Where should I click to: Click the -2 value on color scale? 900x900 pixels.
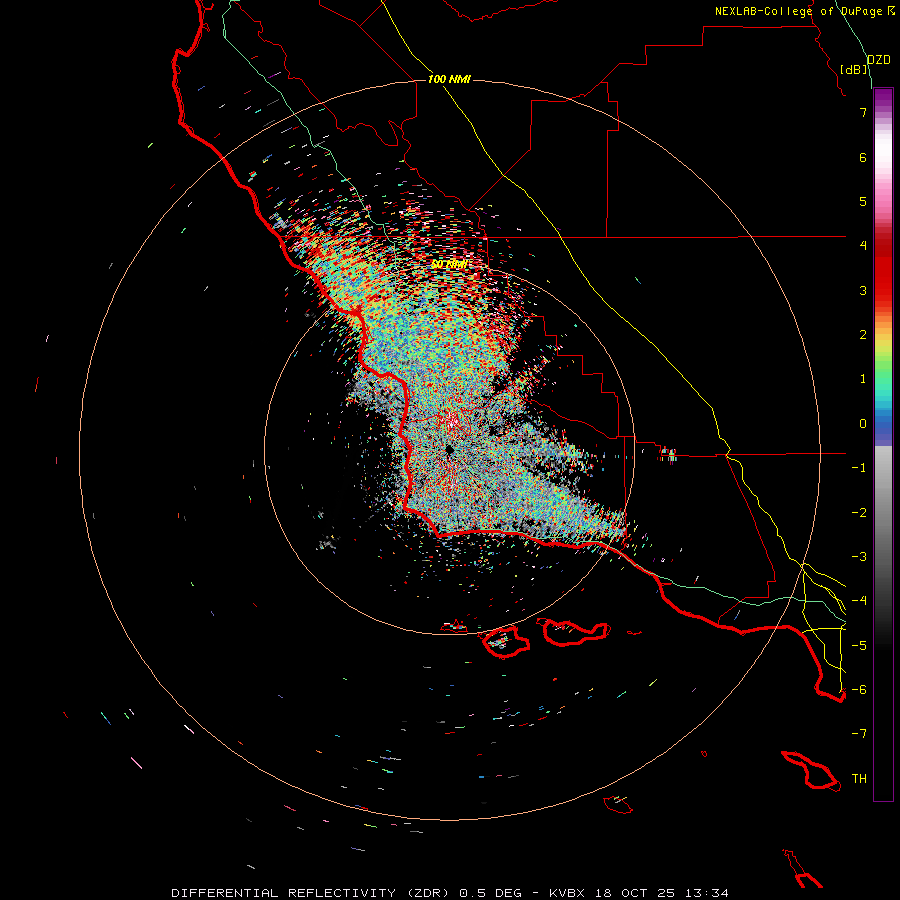point(859,513)
